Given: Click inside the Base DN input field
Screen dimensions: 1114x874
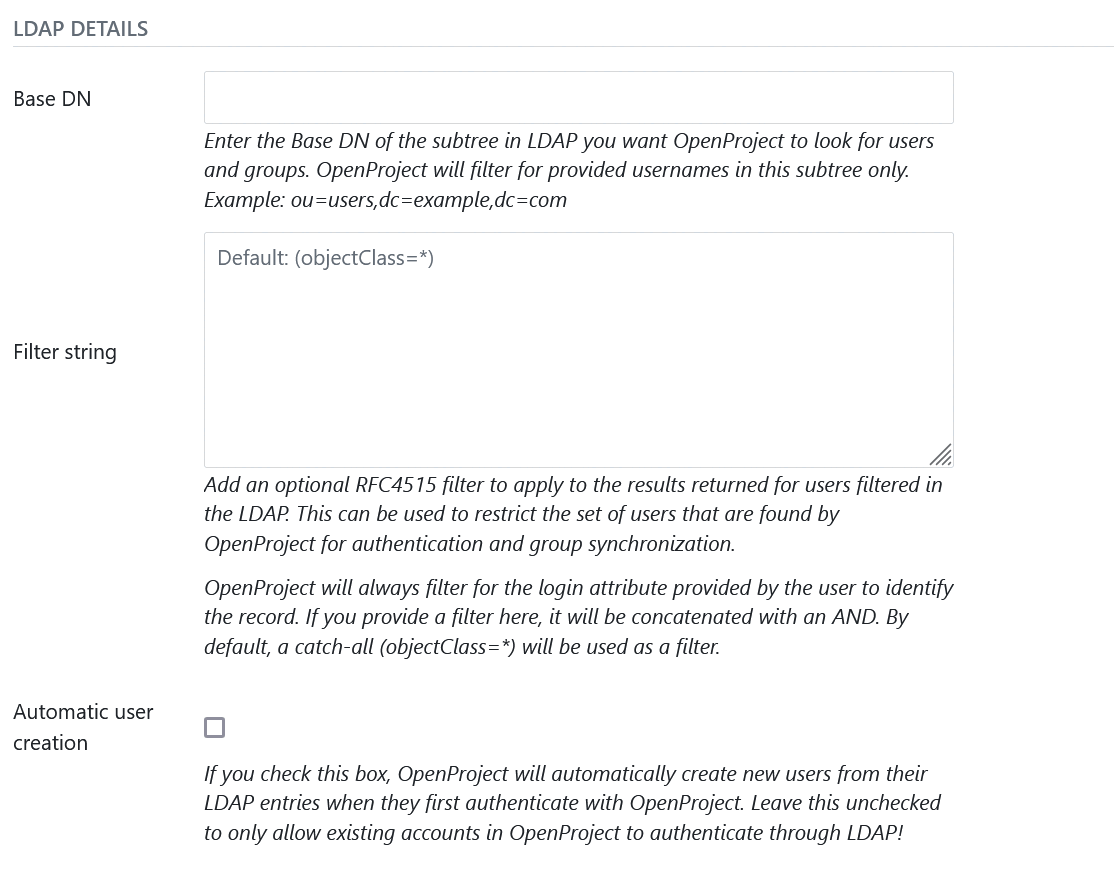Looking at the screenshot, I should tap(578, 97).
